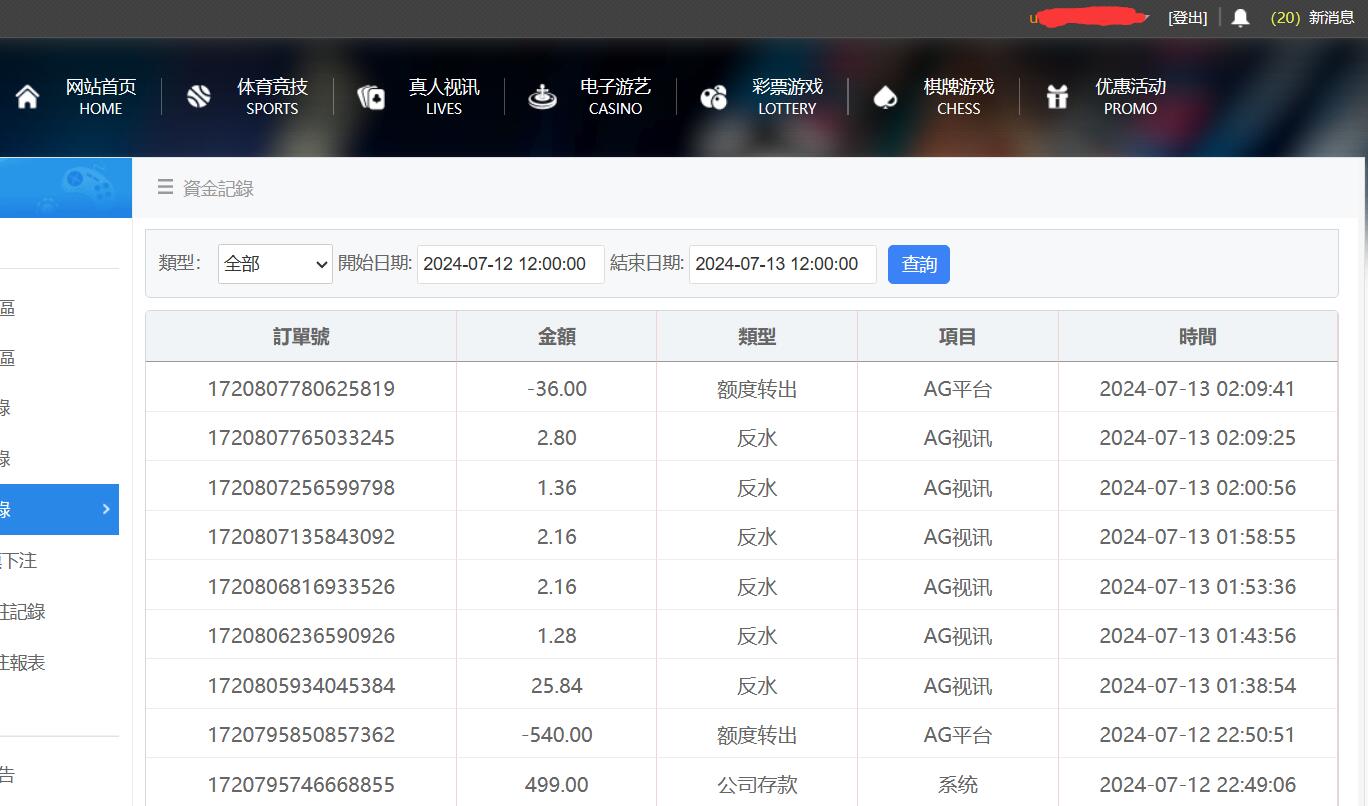The width and height of the screenshot is (1368, 806).
Task: Click the lottery balls icon
Action: click(714, 97)
